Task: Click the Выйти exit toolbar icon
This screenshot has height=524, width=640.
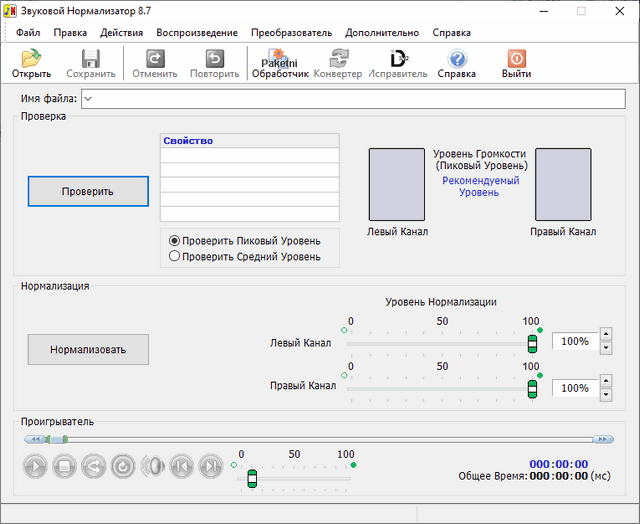Action: click(516, 64)
